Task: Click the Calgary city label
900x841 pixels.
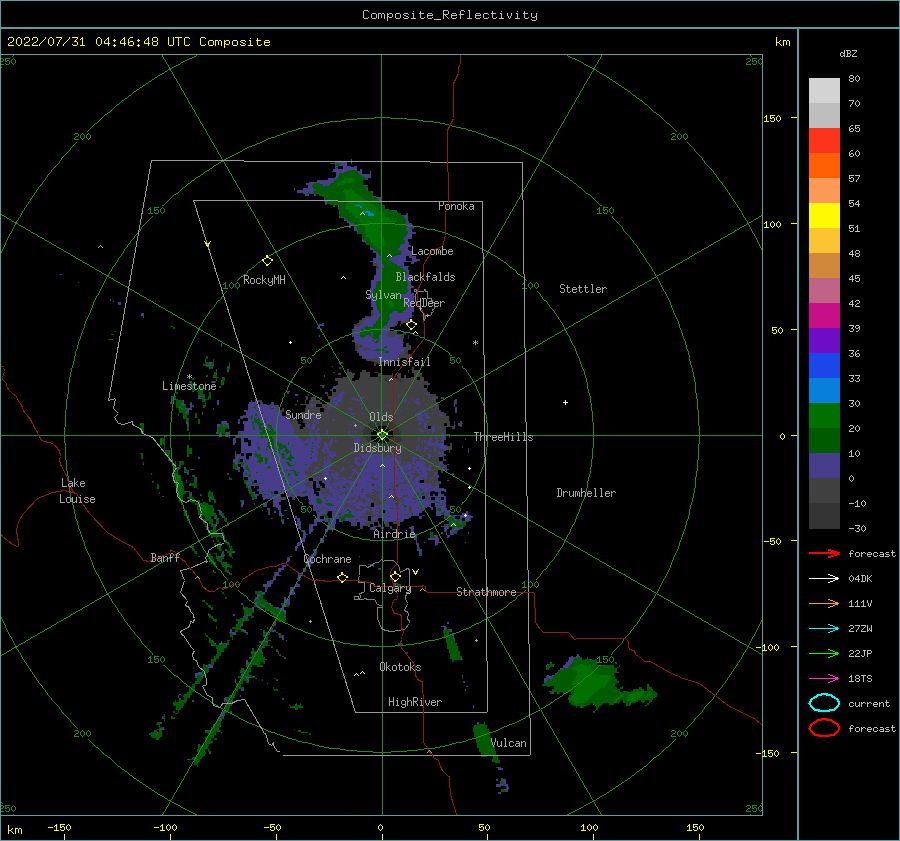Action: 390,588
